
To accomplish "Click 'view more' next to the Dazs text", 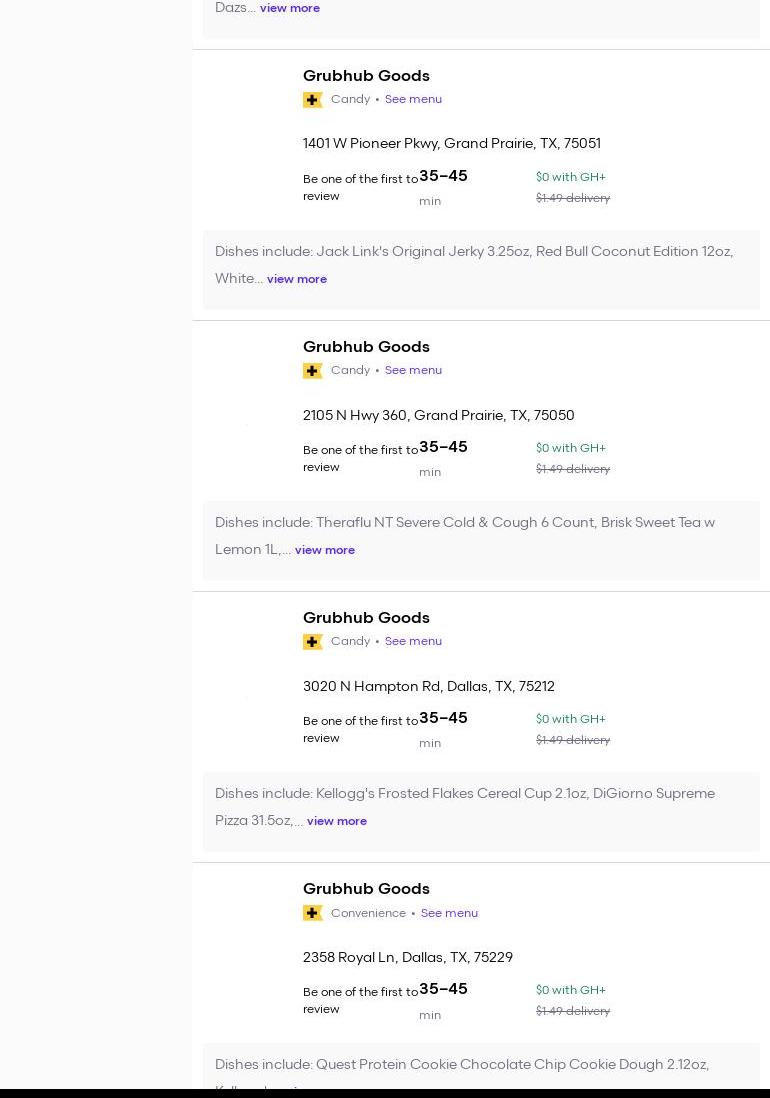I will [289, 8].
